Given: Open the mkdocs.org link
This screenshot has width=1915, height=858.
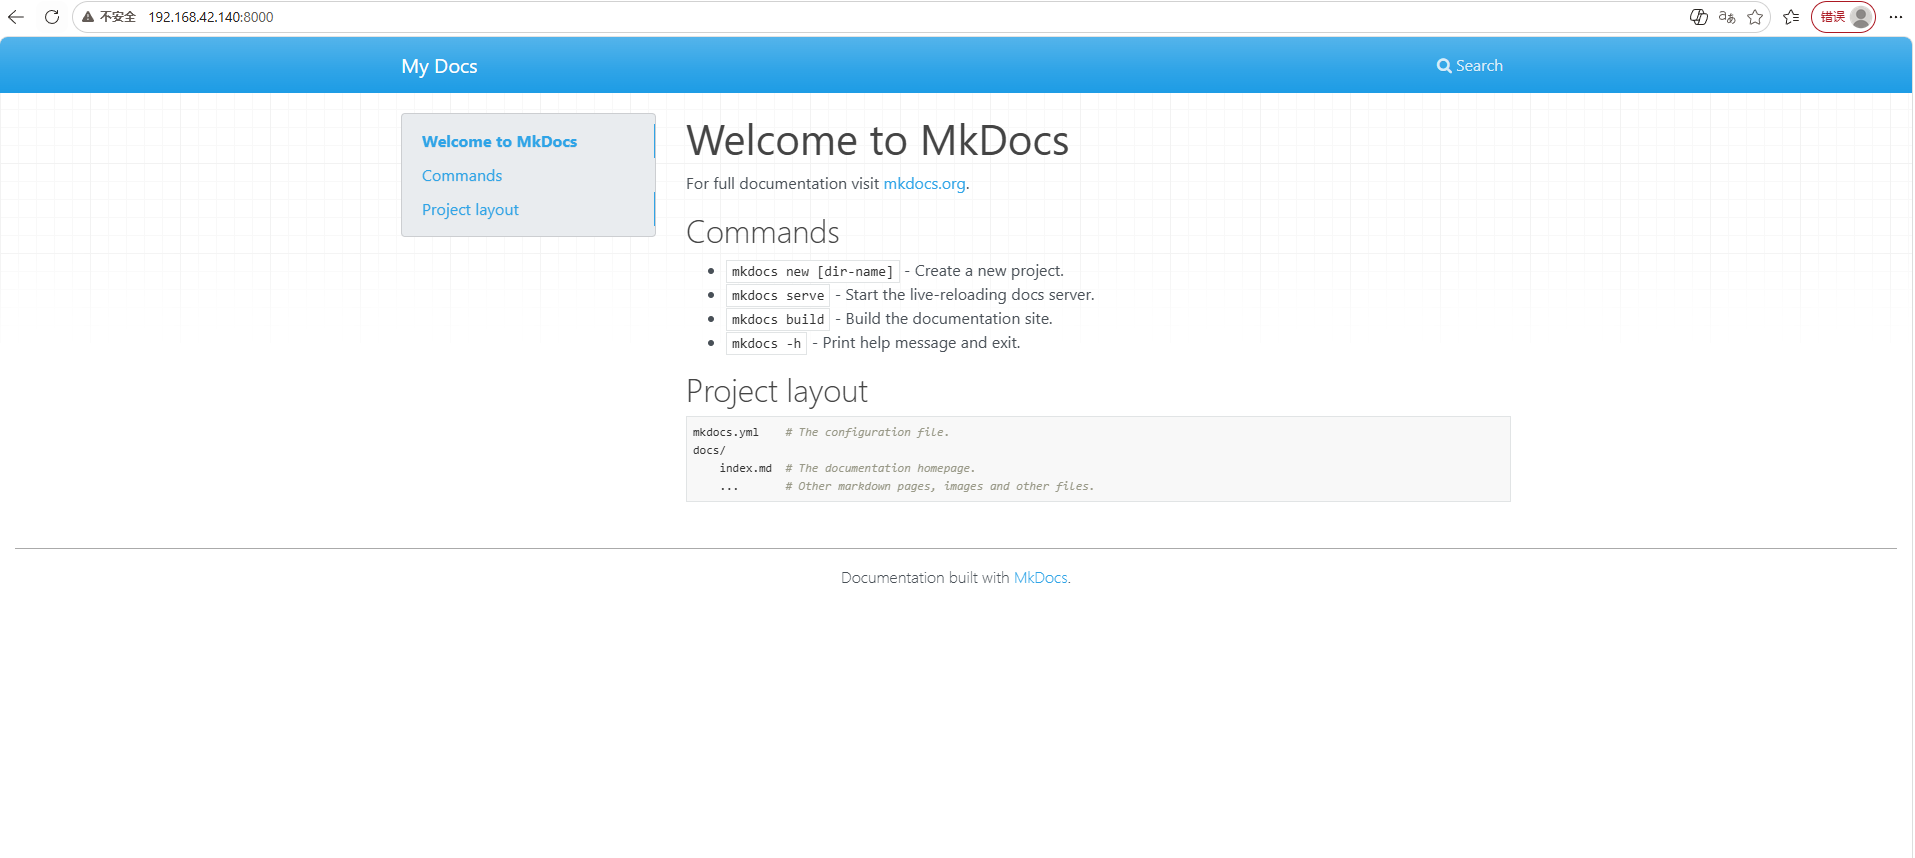Looking at the screenshot, I should click(924, 184).
